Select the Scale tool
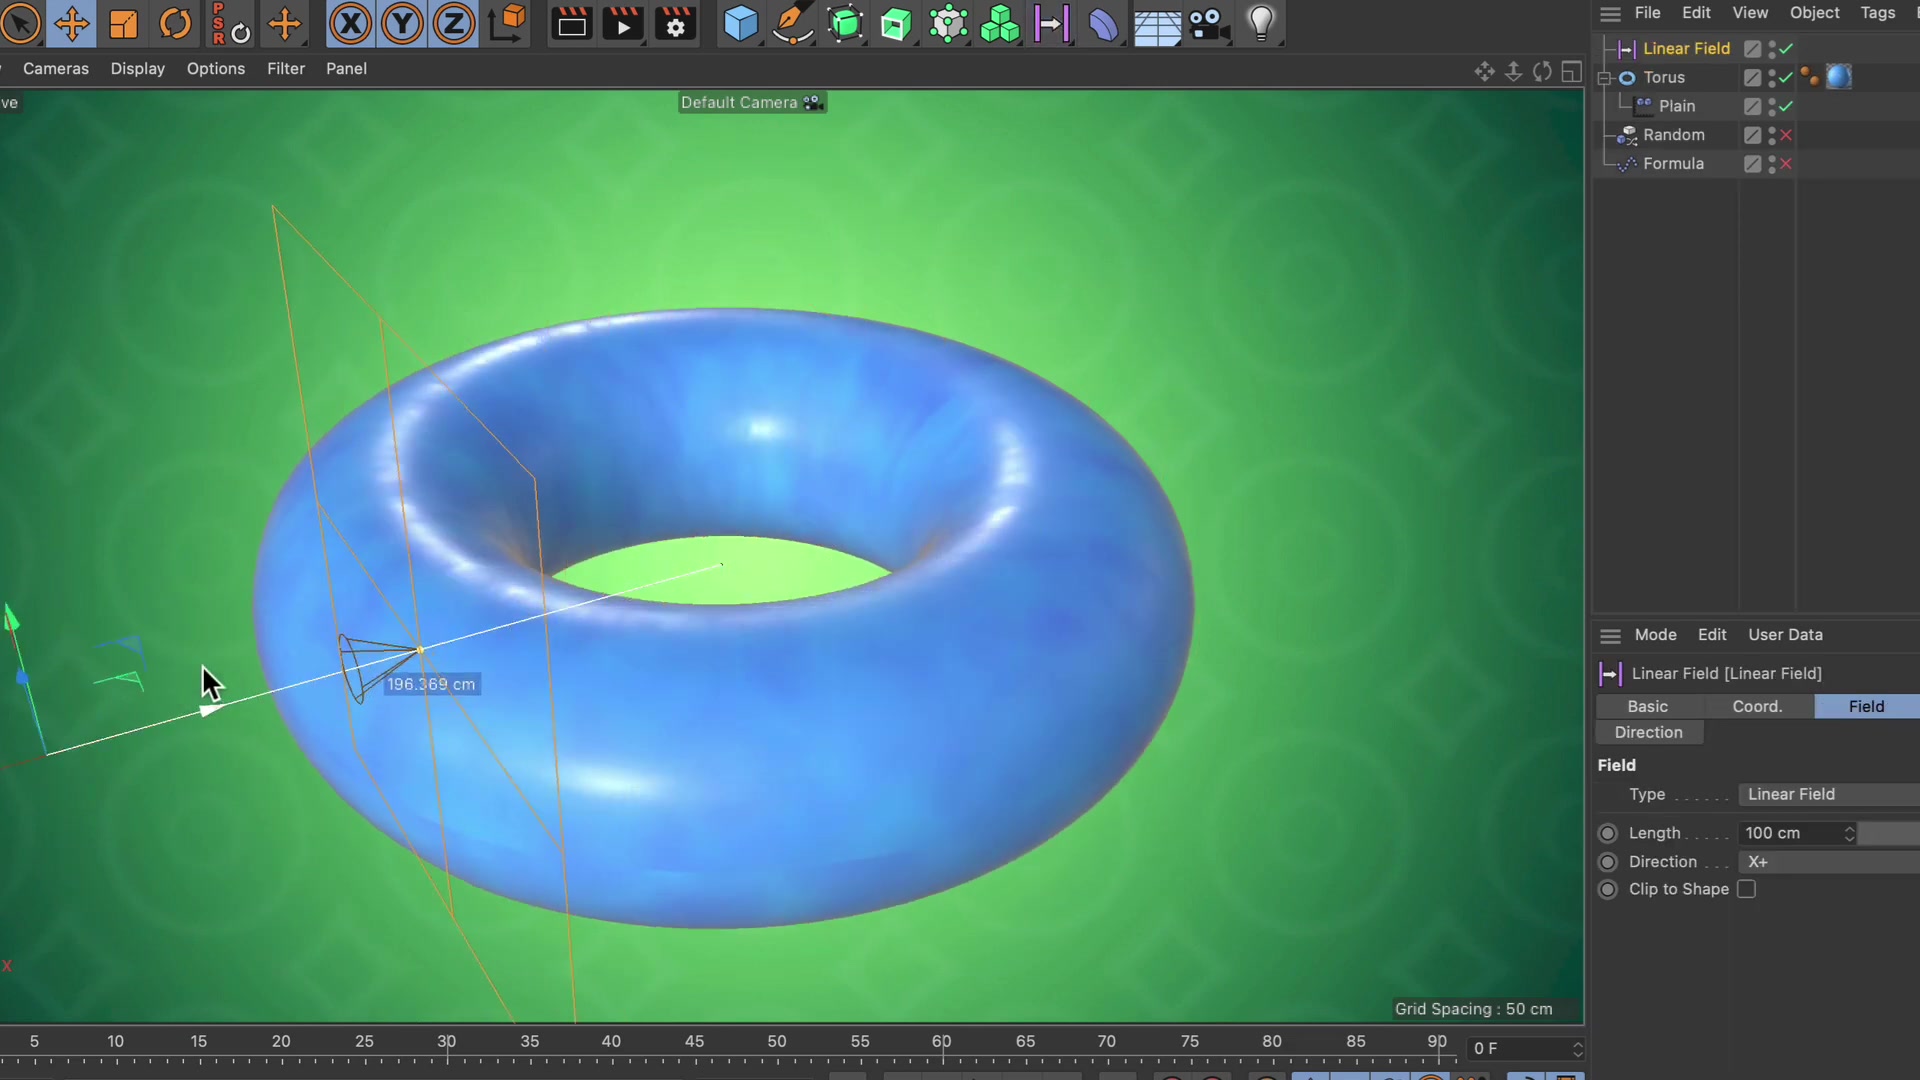Screen dimensions: 1920x1080 (x=123, y=23)
